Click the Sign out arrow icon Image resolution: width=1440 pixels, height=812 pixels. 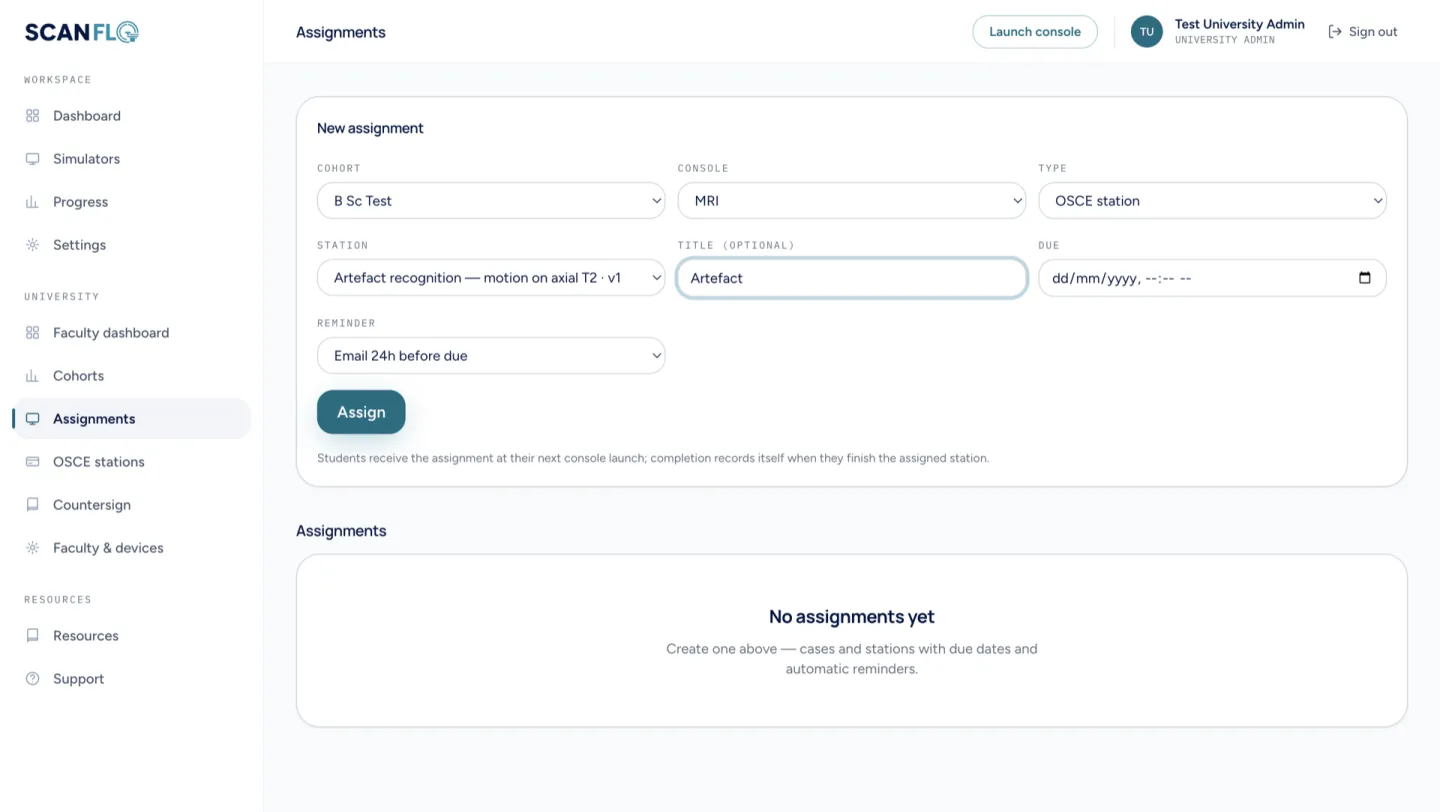[x=1335, y=32]
